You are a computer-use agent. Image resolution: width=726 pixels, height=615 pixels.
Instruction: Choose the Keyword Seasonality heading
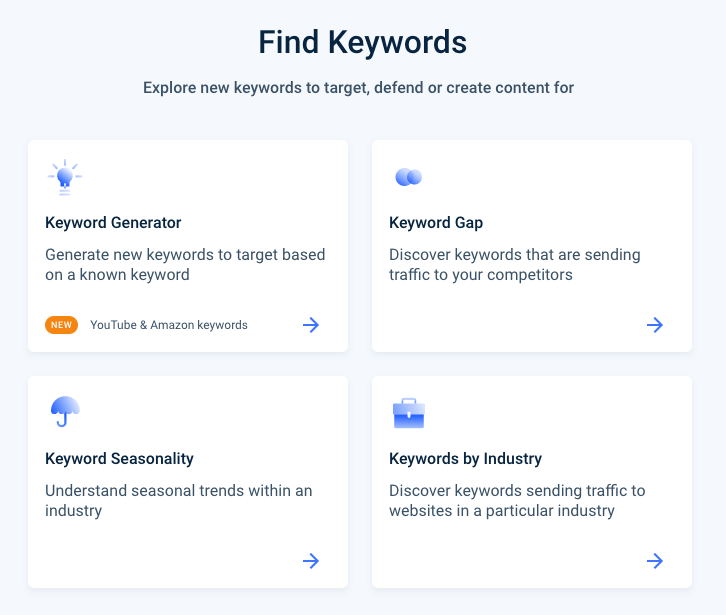pos(119,458)
